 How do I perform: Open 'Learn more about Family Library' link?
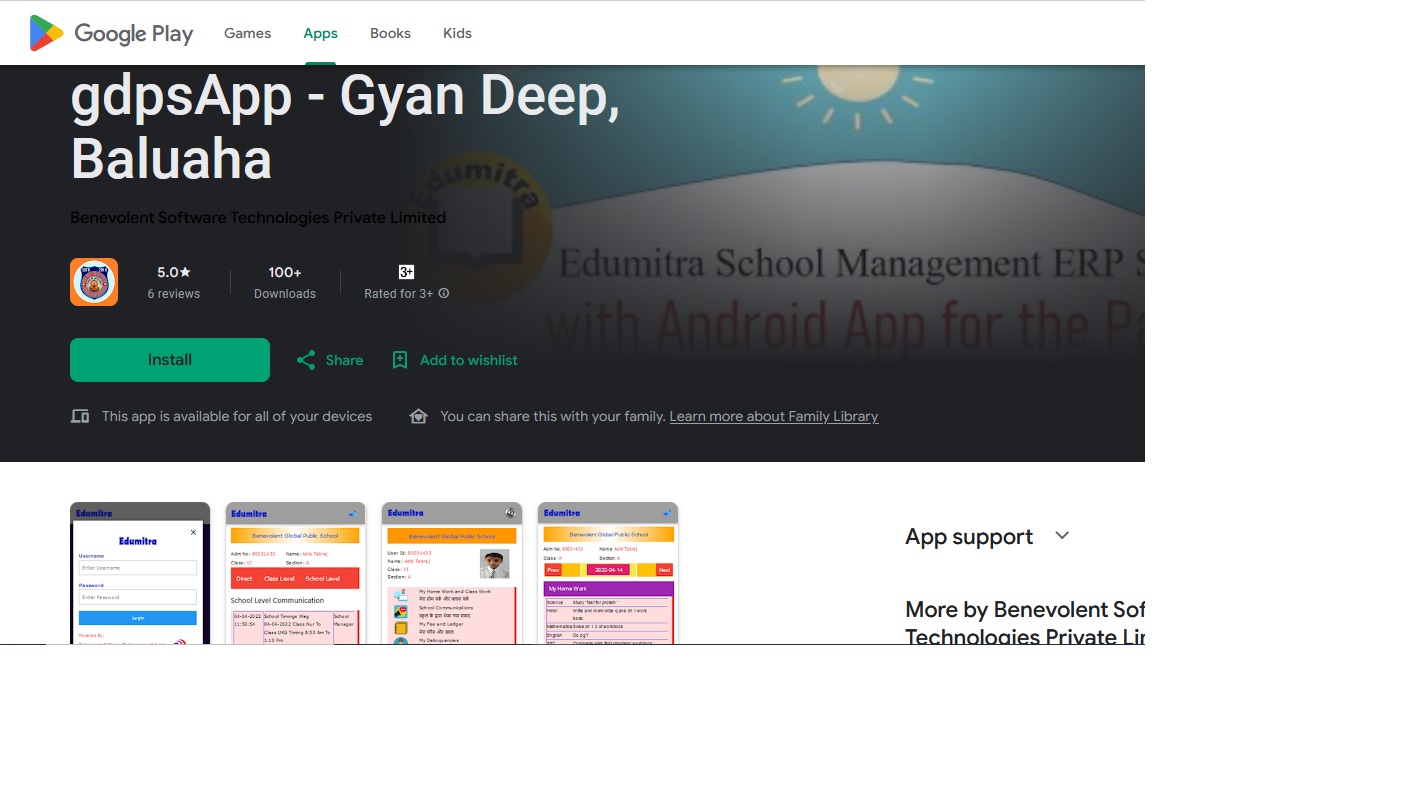click(x=773, y=416)
